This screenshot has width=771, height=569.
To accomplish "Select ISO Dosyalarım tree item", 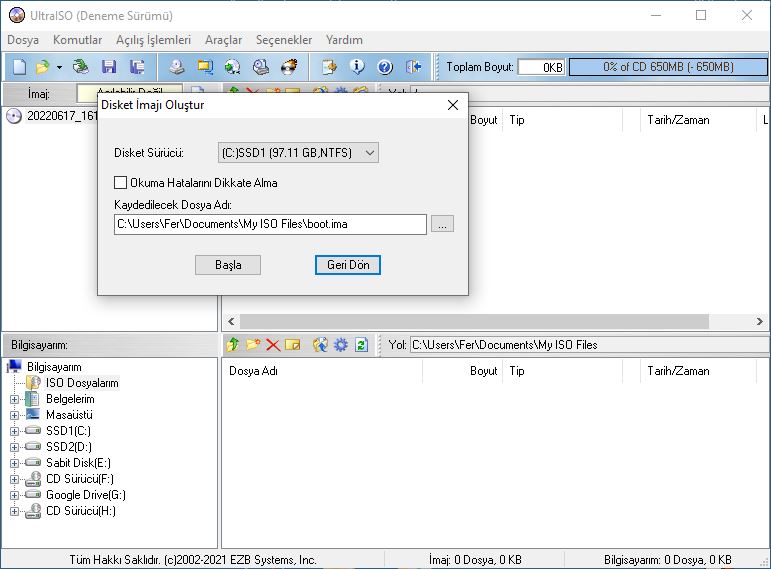I will [82, 383].
